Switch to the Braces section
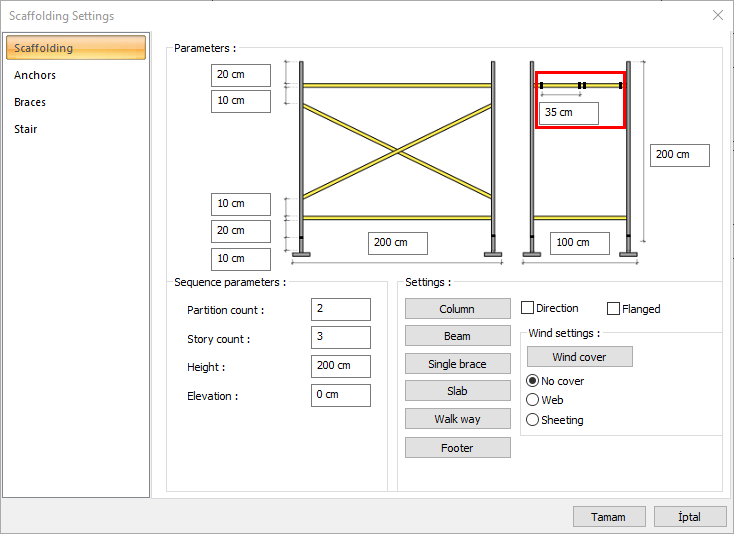The image size is (734, 534). pos(30,102)
